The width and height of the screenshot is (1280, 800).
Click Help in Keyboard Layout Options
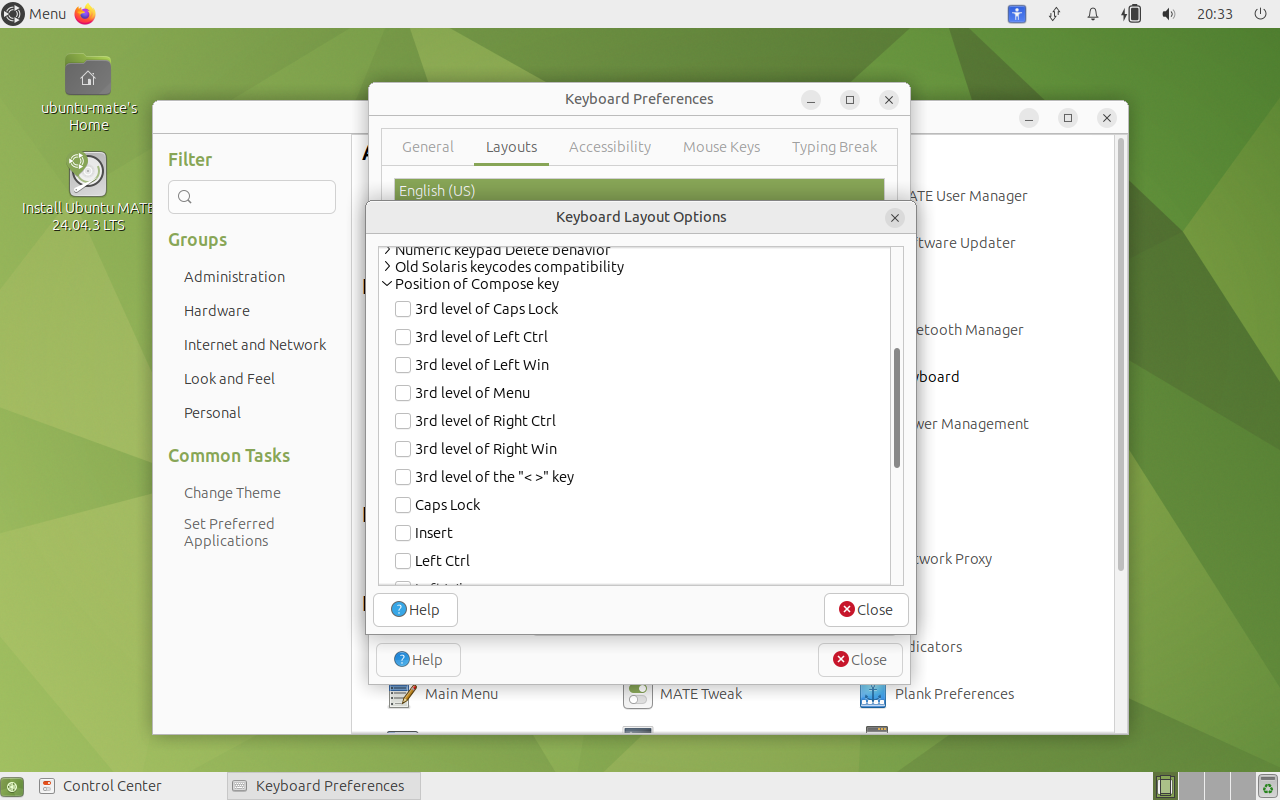(x=415, y=610)
